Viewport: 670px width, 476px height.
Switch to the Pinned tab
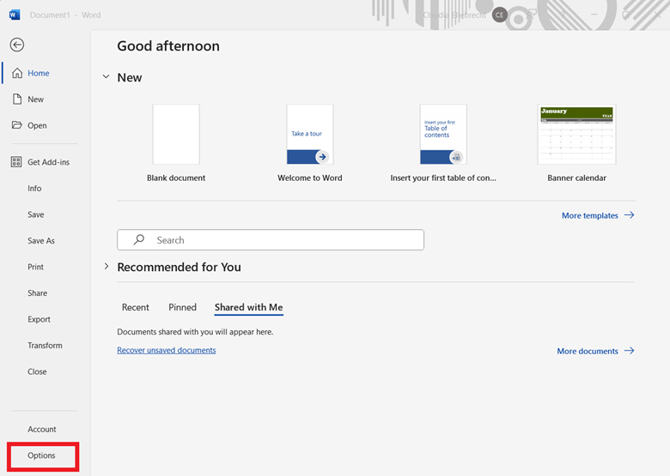point(182,307)
